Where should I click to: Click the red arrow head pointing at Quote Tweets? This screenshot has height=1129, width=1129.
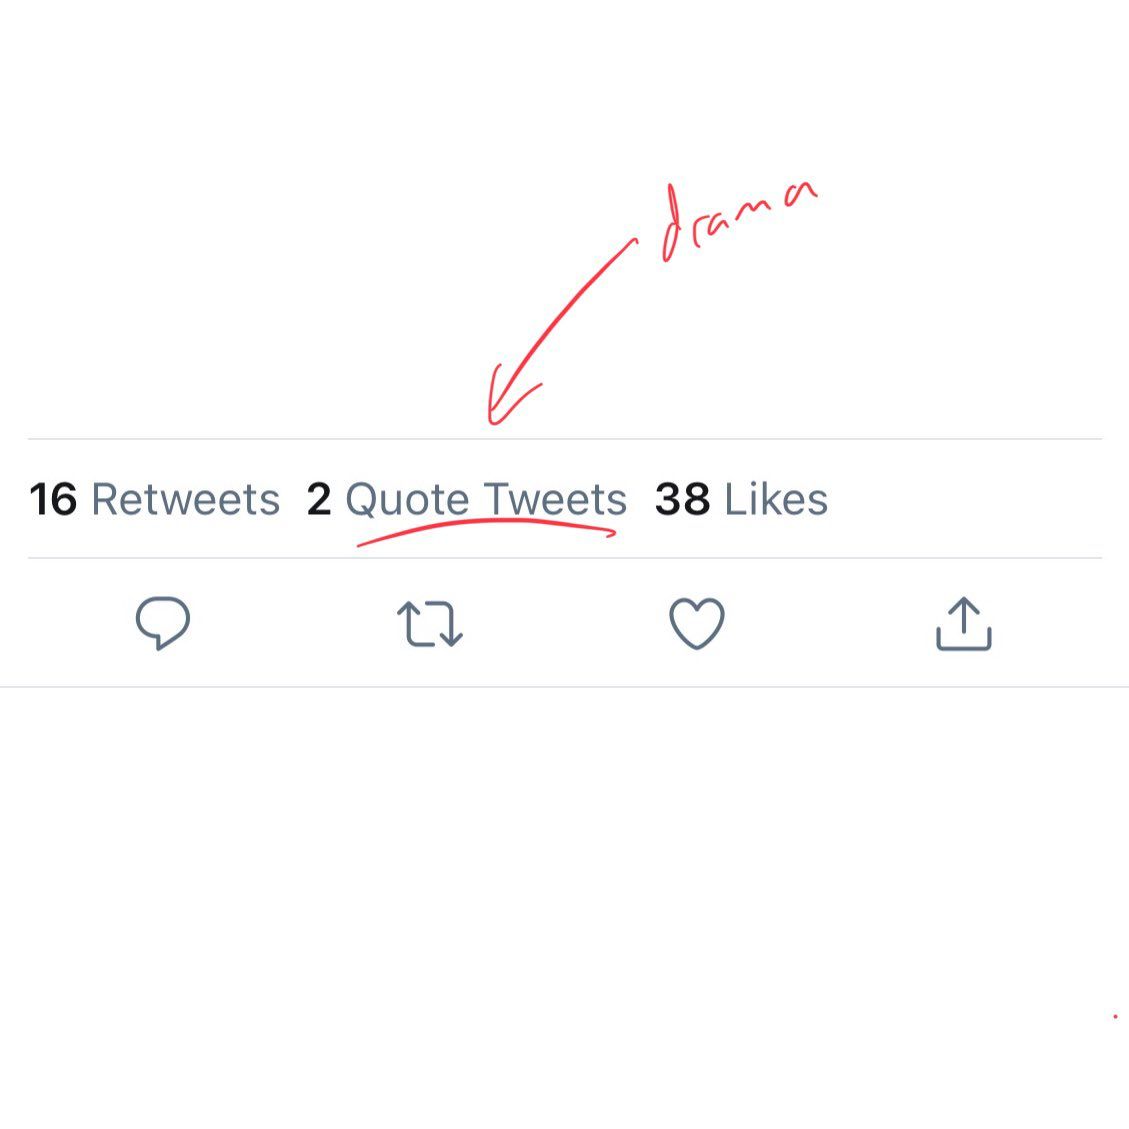pyautogui.click(x=508, y=398)
